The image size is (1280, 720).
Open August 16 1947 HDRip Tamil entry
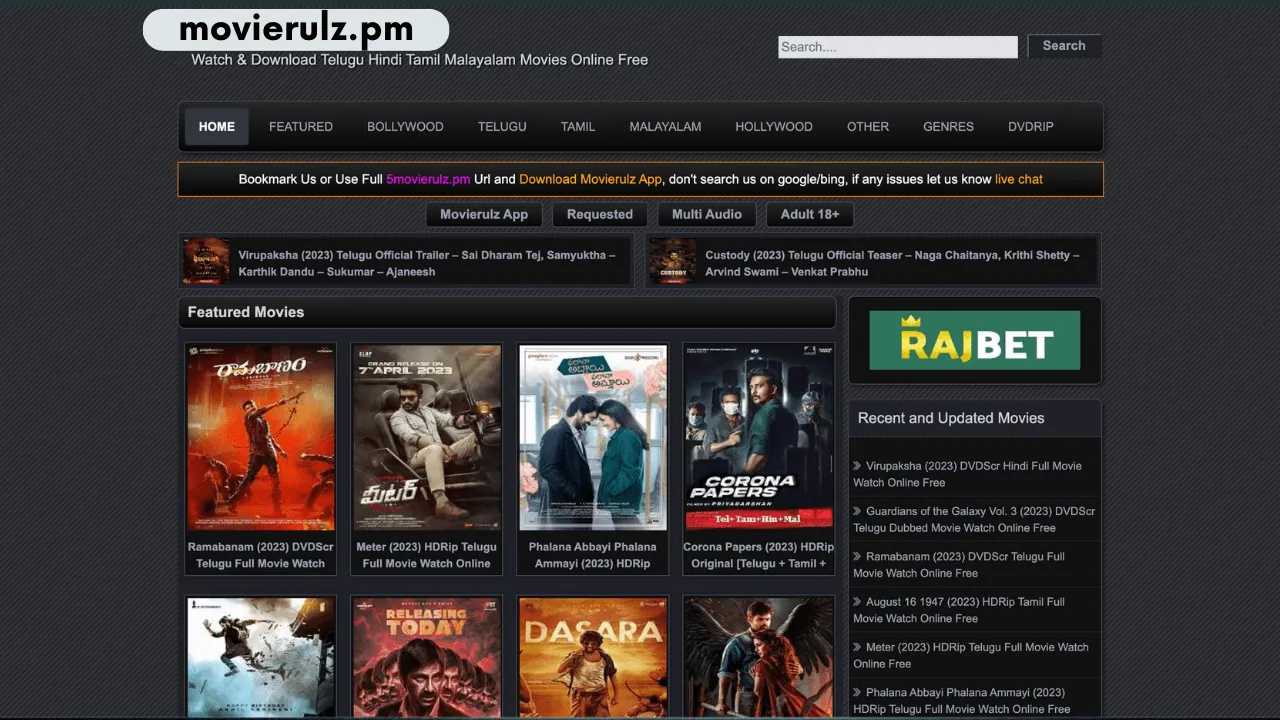pyautogui.click(x=959, y=610)
